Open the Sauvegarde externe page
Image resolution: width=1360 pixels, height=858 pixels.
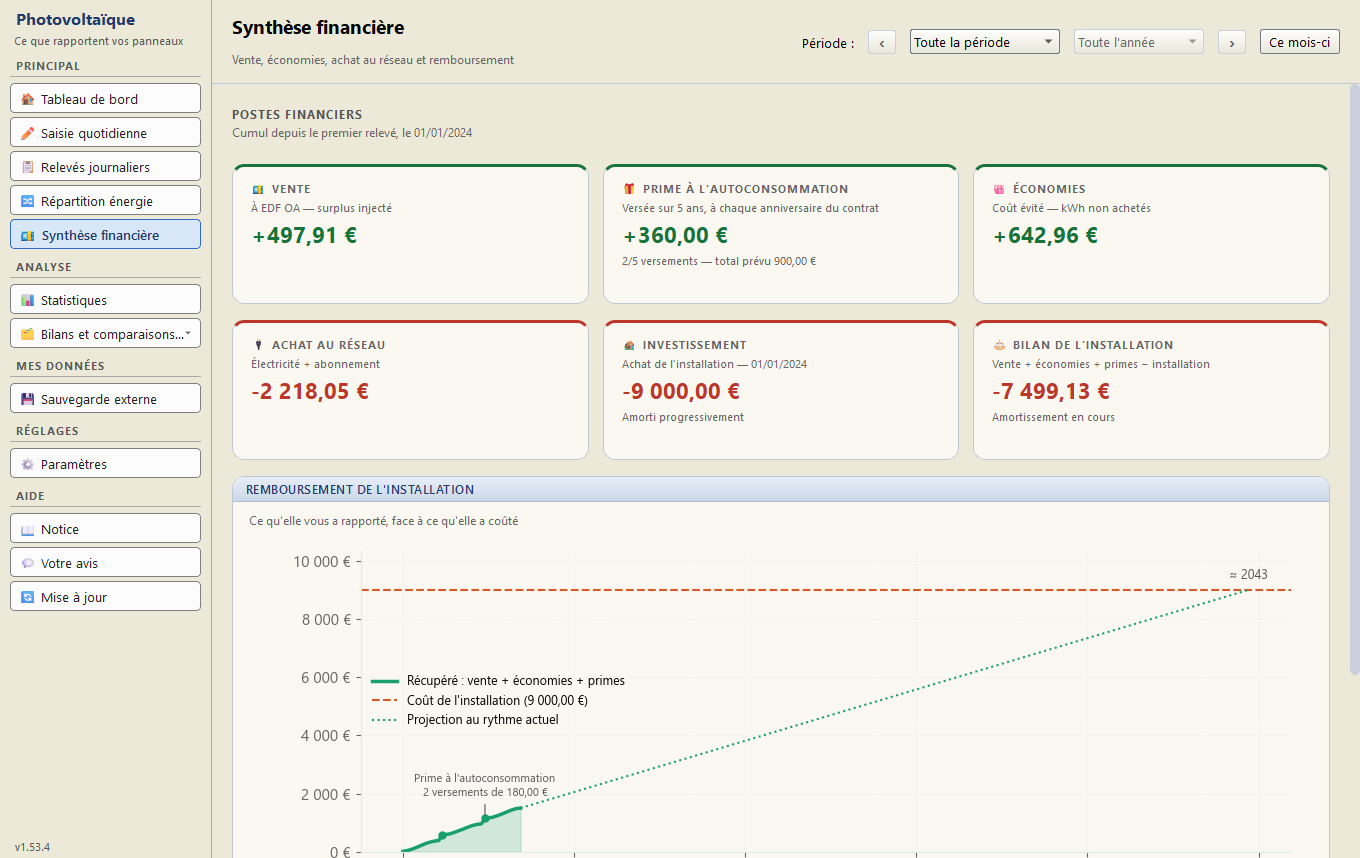[106, 399]
